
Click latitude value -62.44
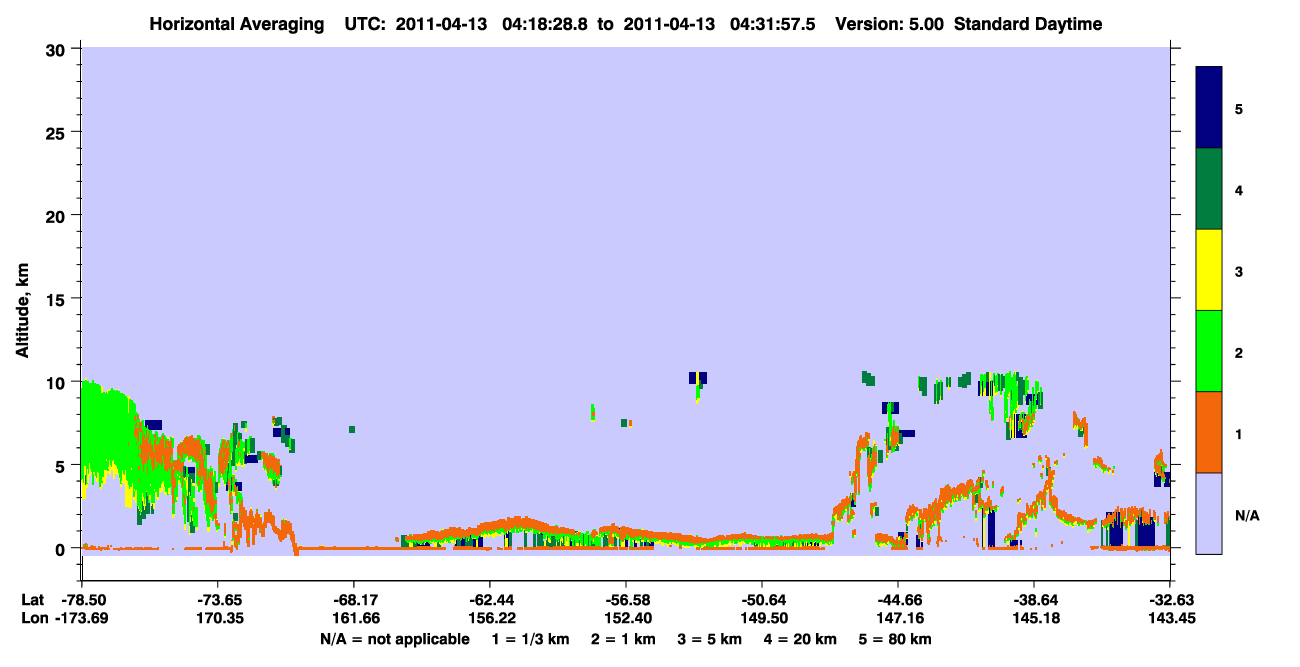[489, 600]
